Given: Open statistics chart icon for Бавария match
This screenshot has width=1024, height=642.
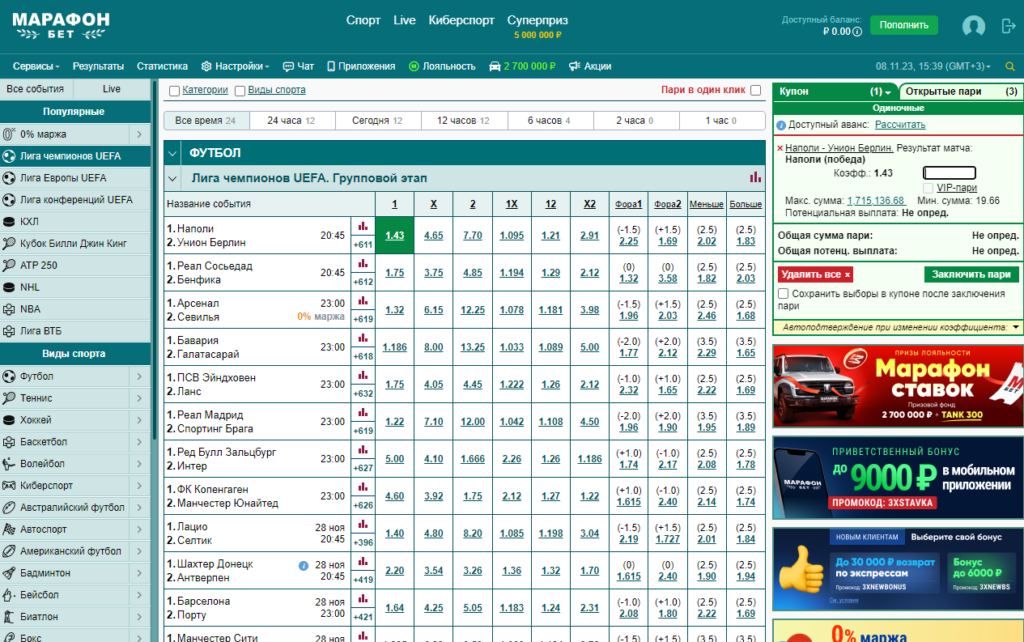Looking at the screenshot, I should [362, 338].
